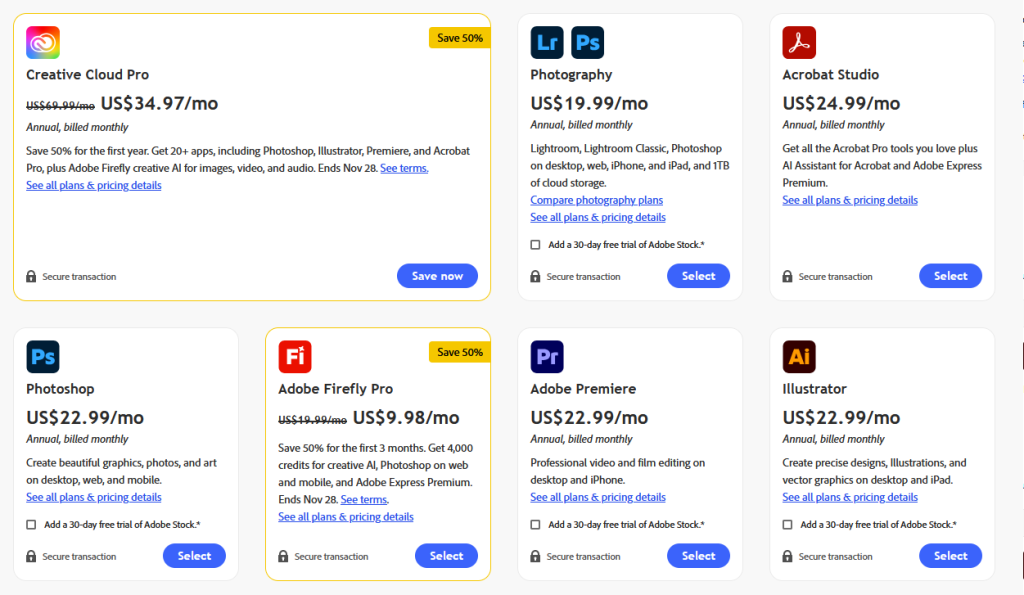Click the Illustrator Ai icon
The image size is (1024, 595).
coord(799,357)
